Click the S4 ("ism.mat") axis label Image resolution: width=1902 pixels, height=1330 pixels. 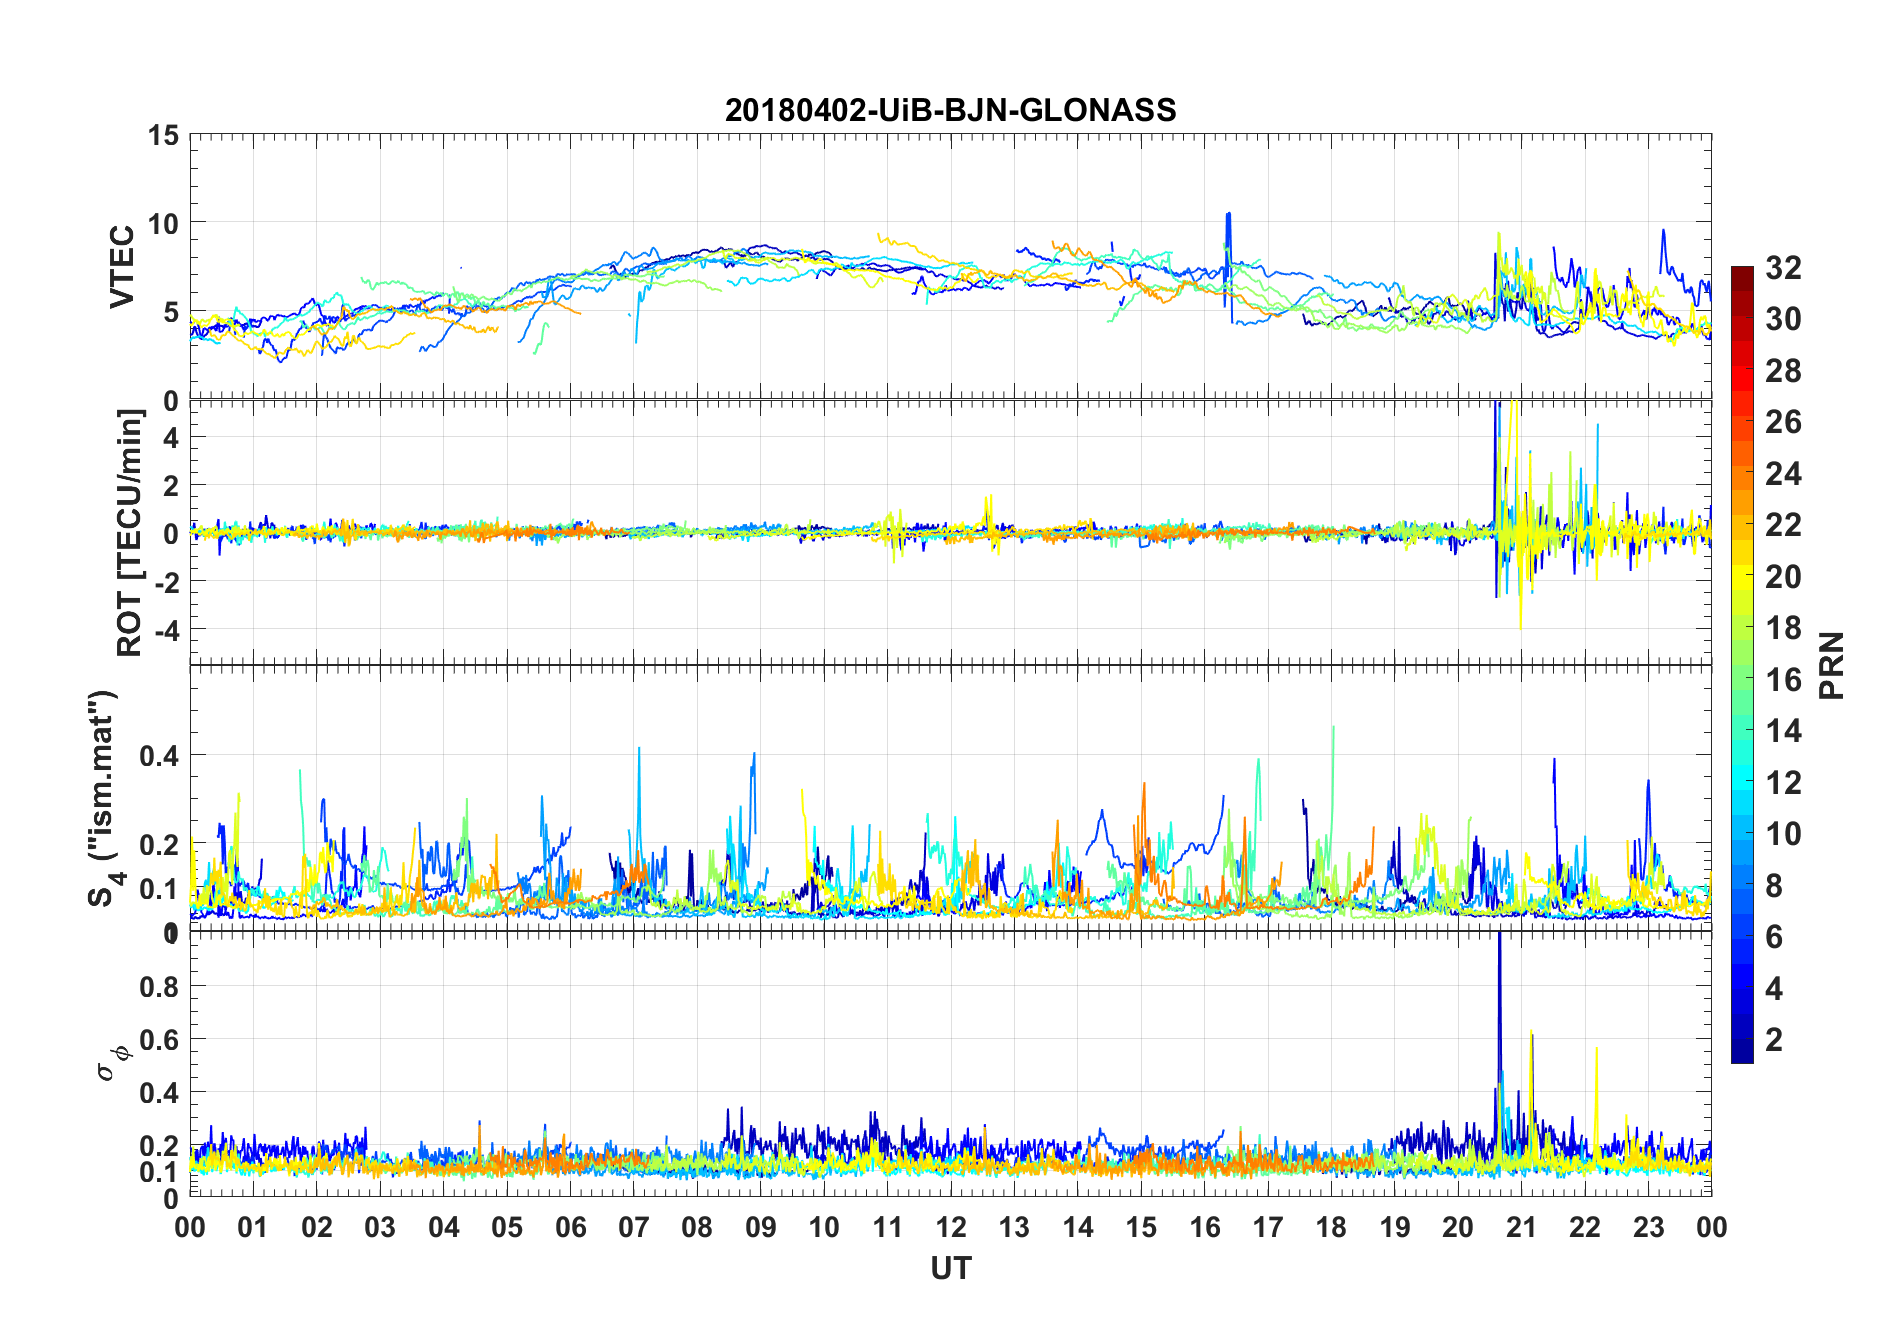[106, 798]
